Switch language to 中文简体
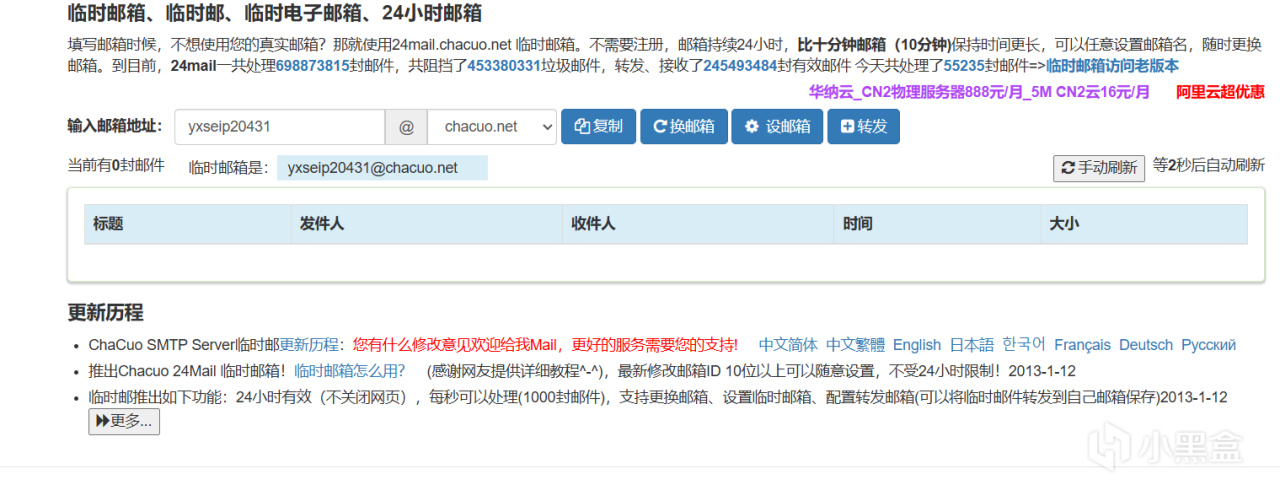Screen dimensions: 1280x485 788,345
